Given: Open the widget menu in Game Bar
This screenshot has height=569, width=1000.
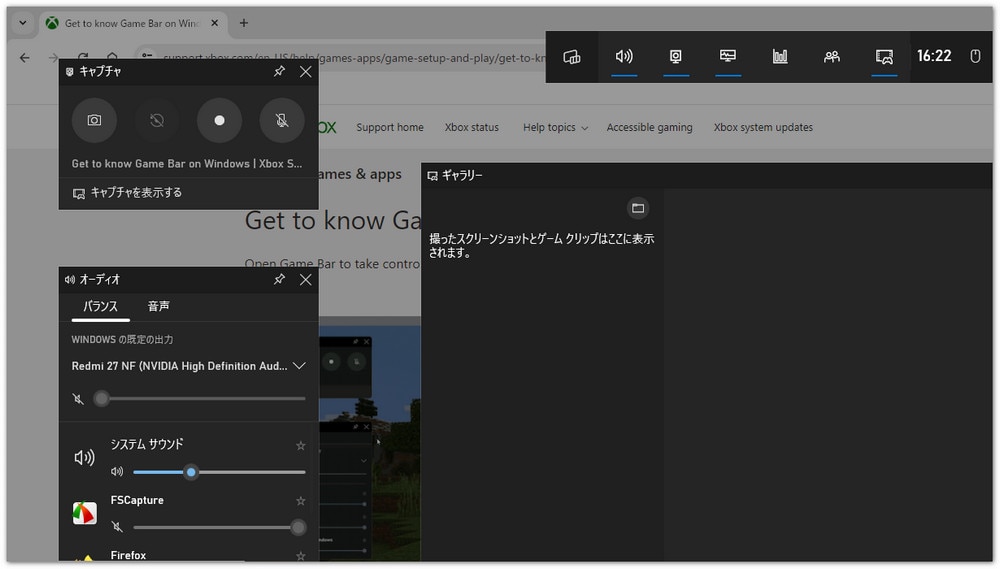Looking at the screenshot, I should click(x=572, y=57).
